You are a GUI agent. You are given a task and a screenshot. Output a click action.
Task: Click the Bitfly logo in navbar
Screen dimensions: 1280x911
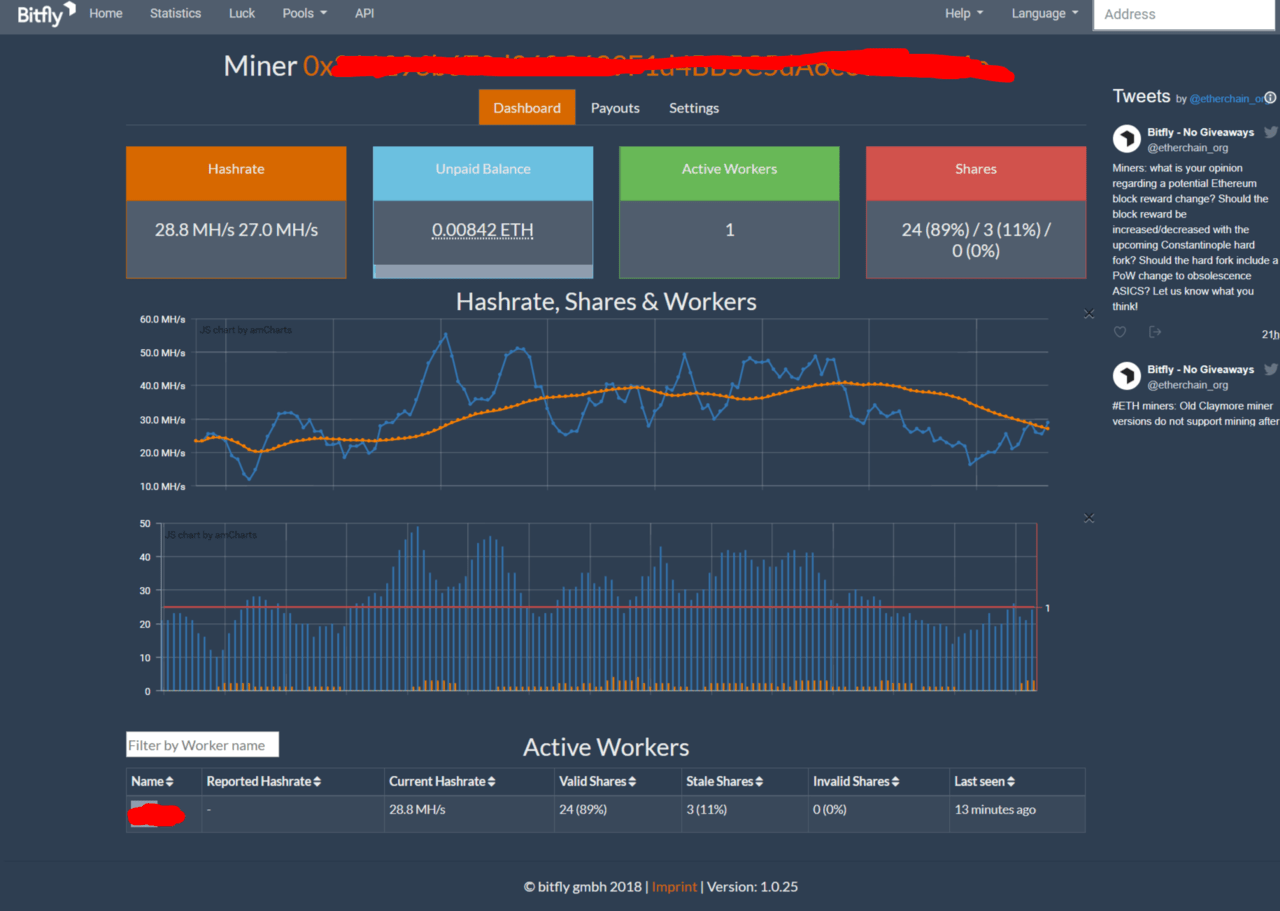coord(46,14)
